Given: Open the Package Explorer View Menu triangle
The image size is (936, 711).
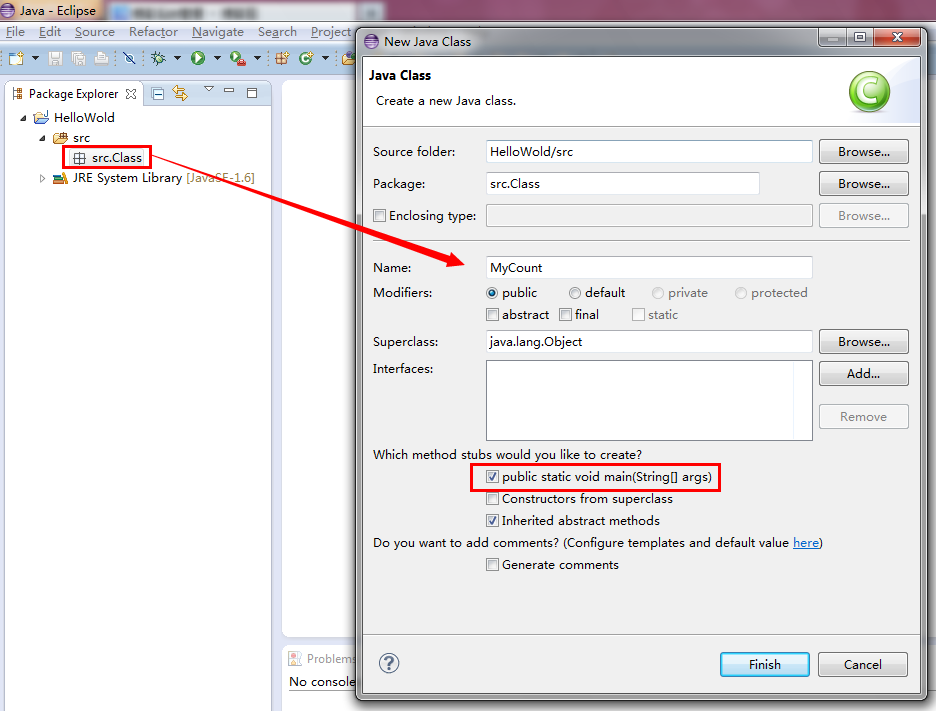Looking at the screenshot, I should (x=208, y=89).
